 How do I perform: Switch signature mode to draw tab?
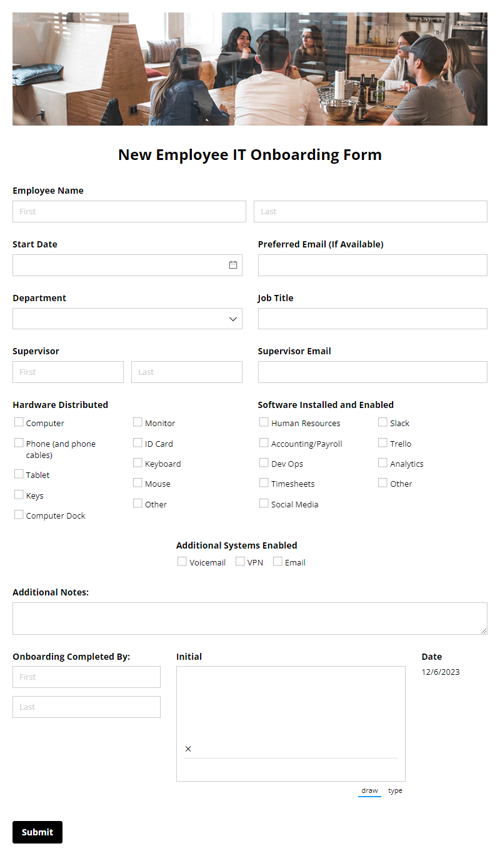370,790
